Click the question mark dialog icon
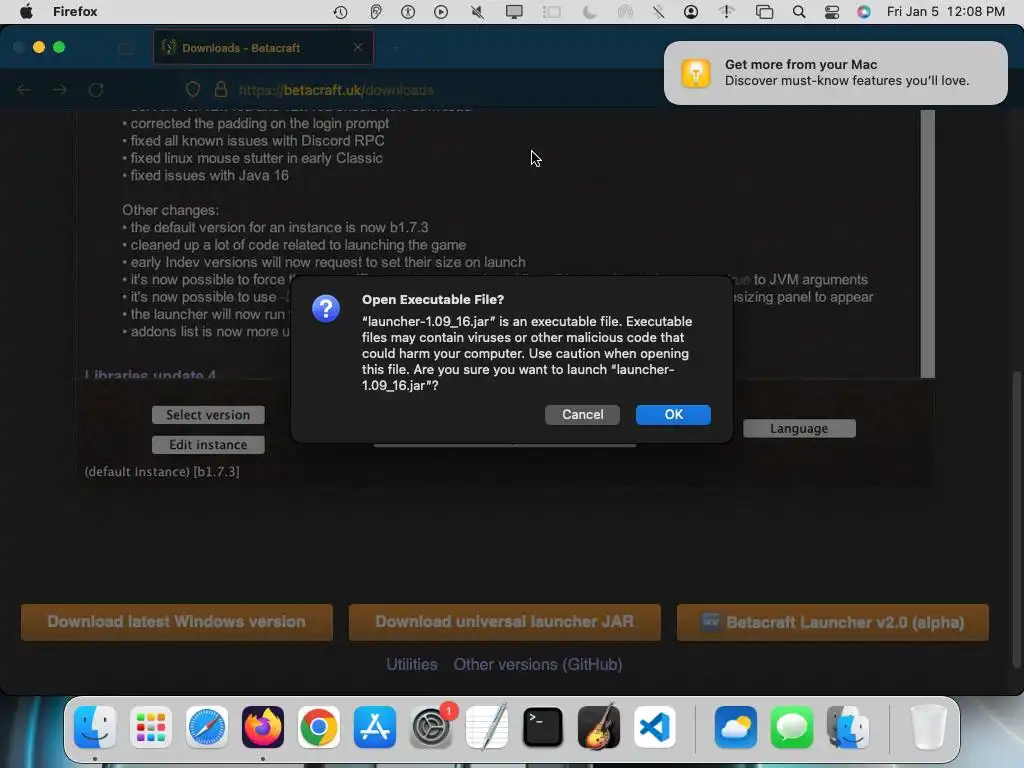This screenshot has width=1024, height=768. tap(325, 308)
